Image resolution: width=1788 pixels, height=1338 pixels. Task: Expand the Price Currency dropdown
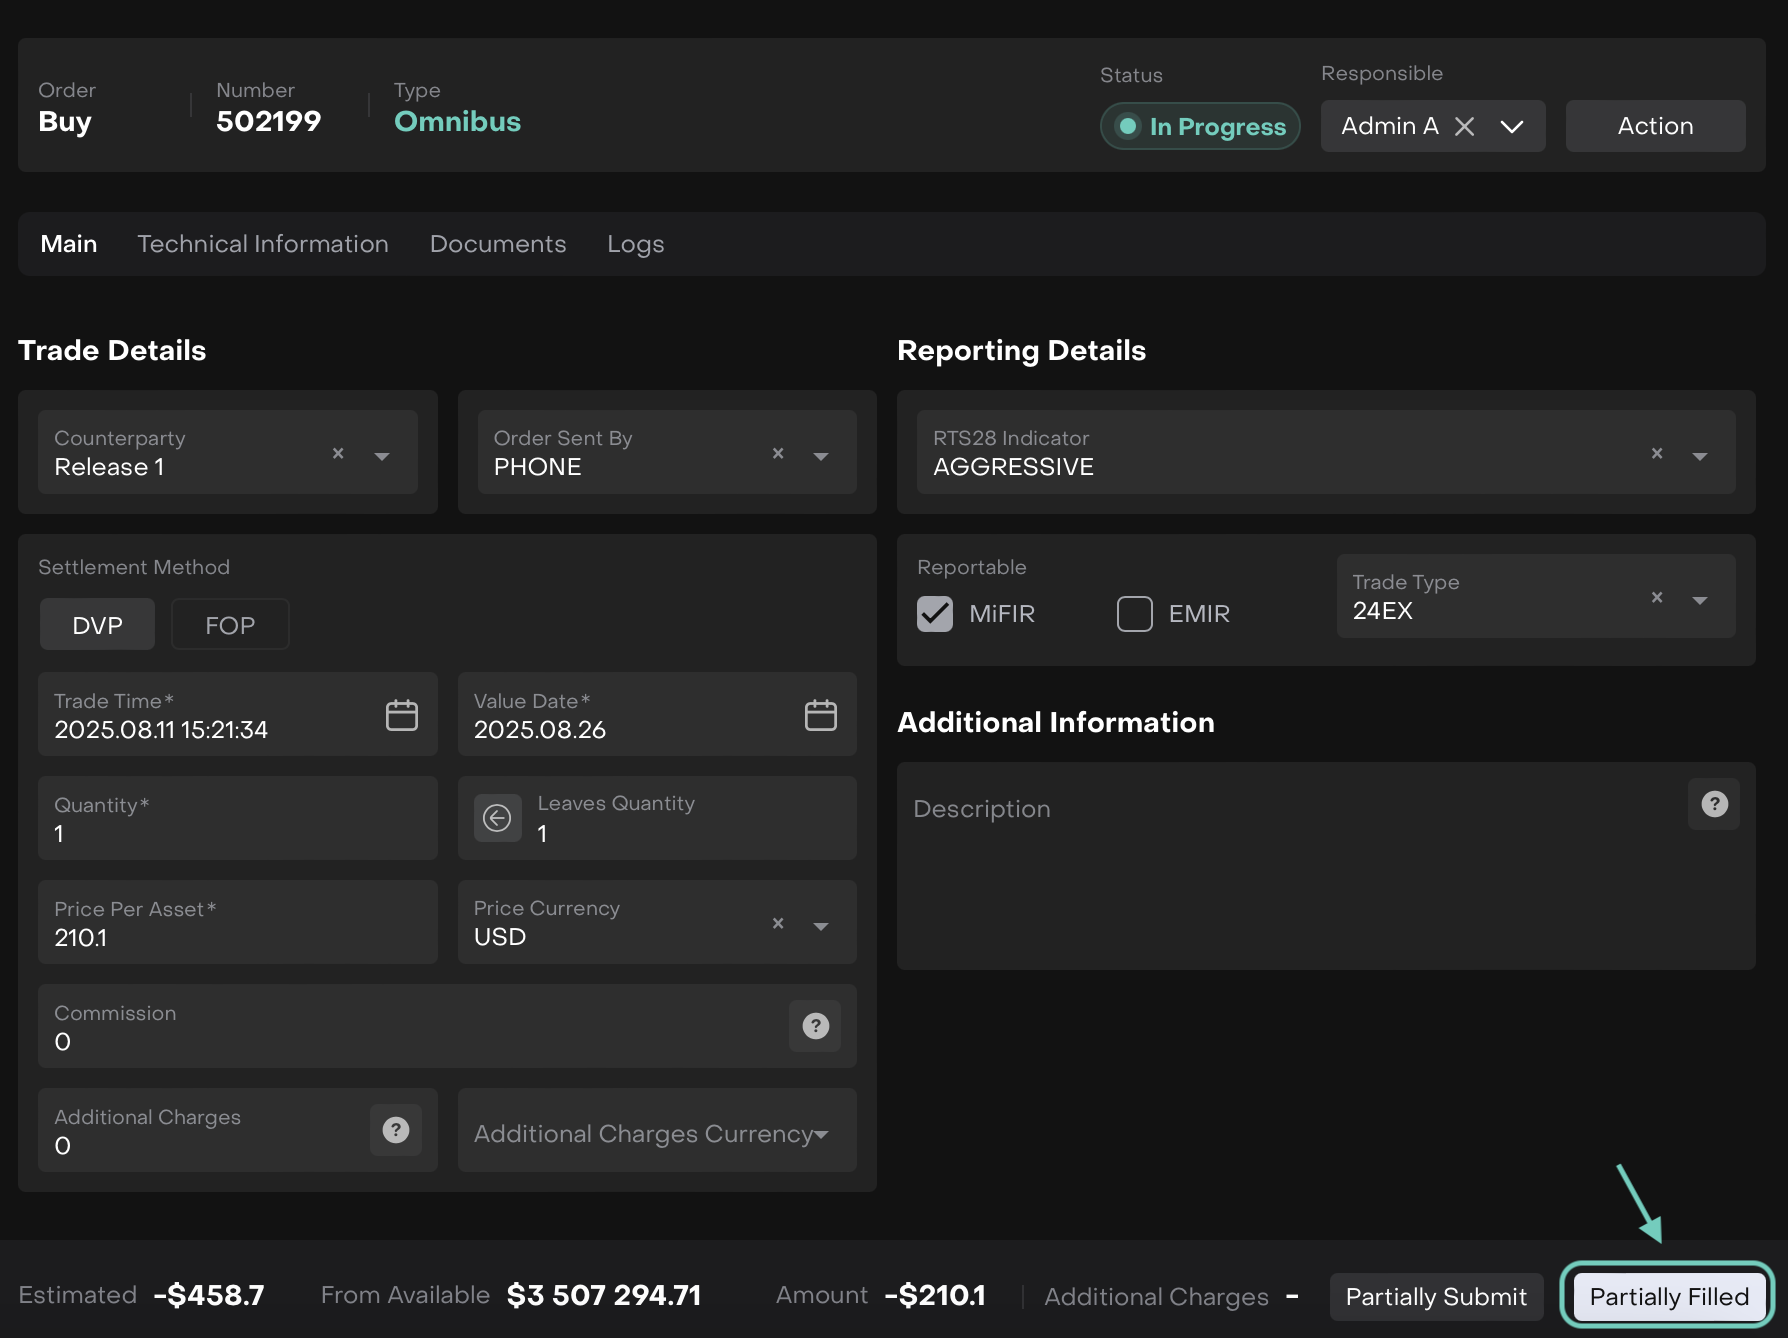(x=821, y=926)
